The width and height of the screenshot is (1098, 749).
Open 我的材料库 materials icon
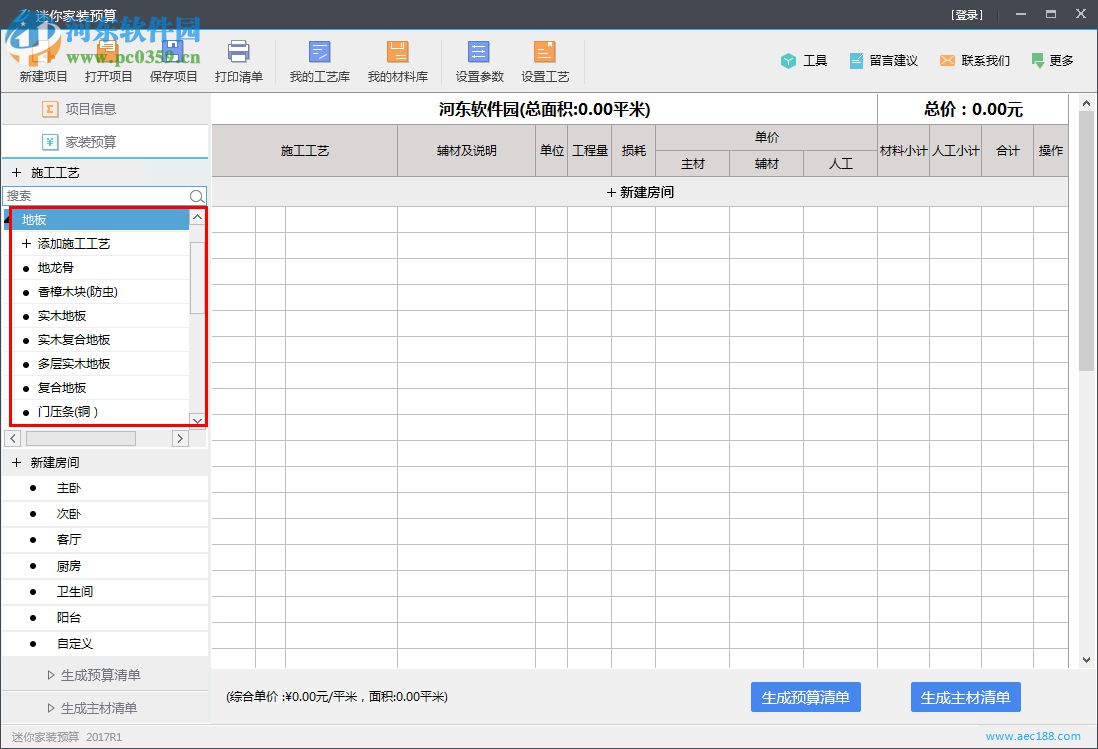click(x=397, y=60)
